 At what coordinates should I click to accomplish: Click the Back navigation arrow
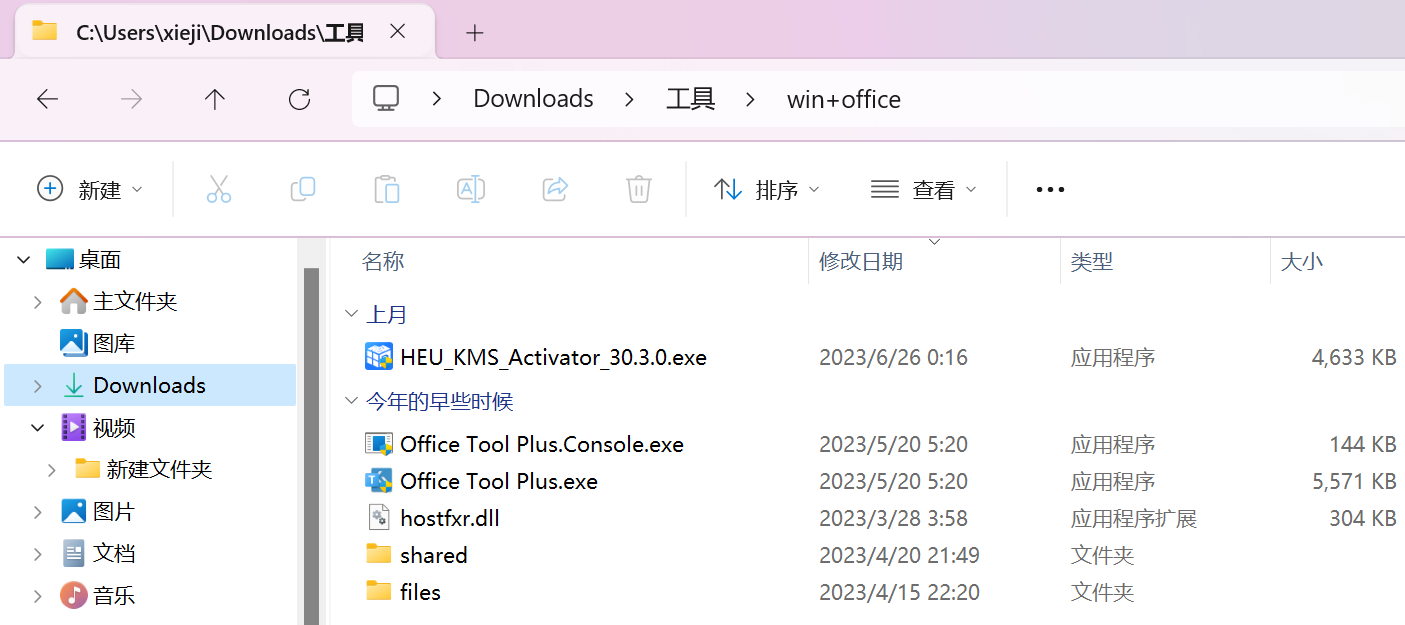47,99
